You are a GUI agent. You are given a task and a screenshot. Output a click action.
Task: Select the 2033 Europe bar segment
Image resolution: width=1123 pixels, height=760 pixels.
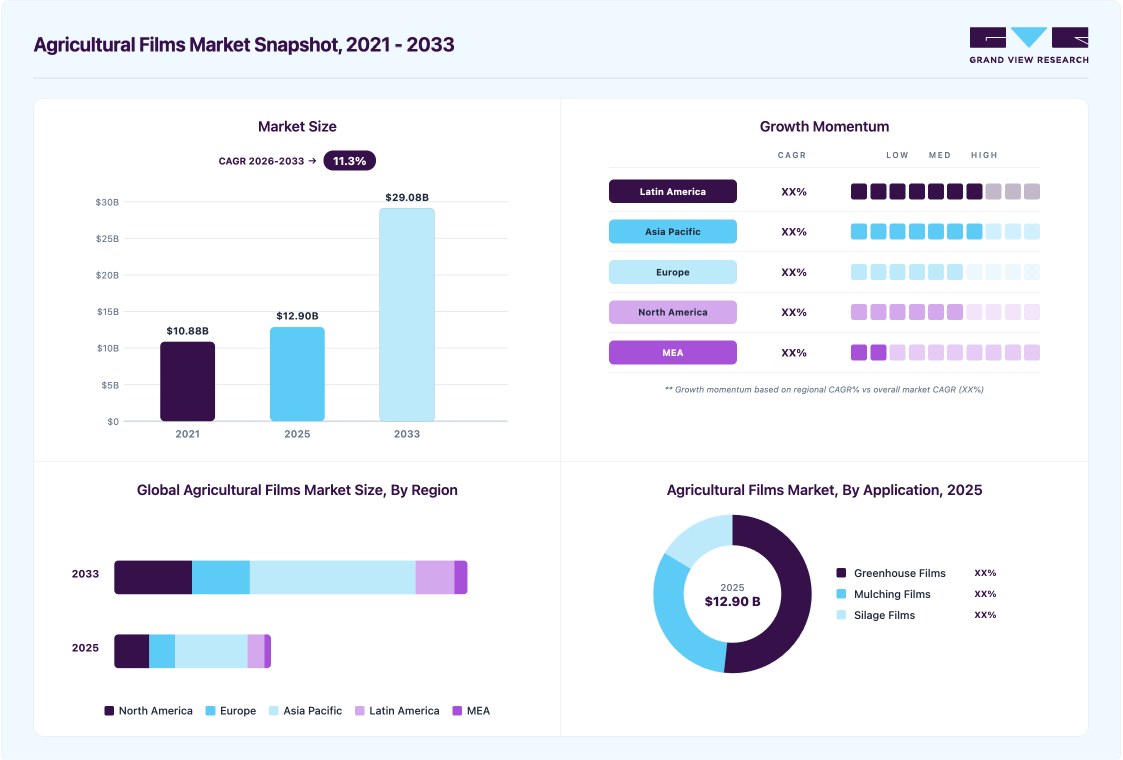pos(221,577)
